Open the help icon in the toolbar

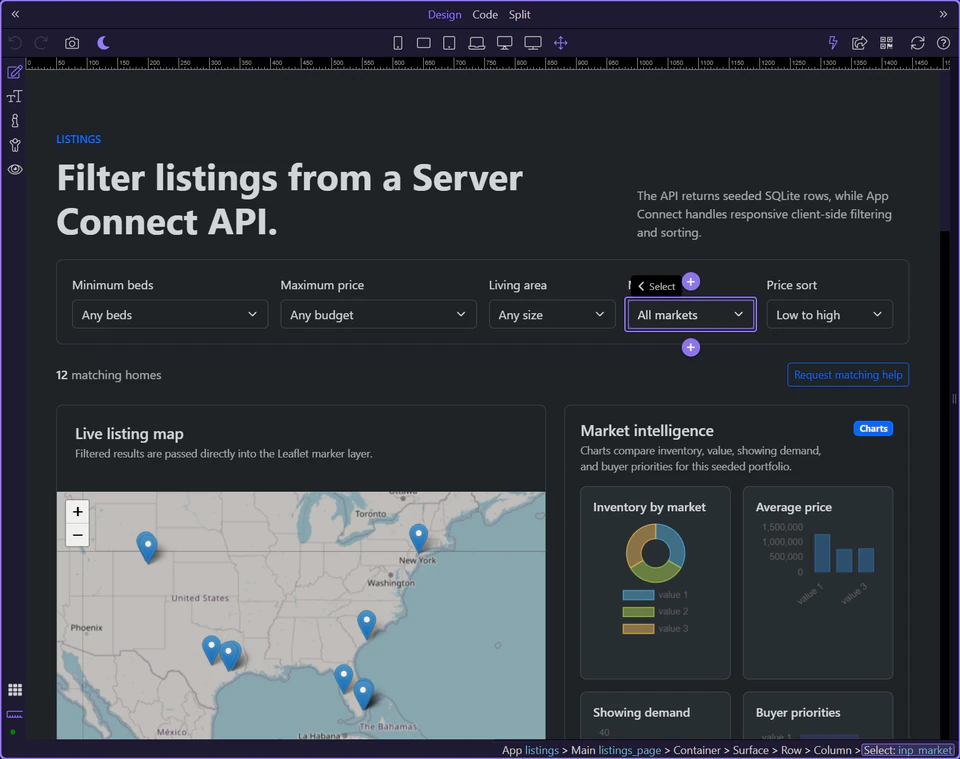tap(942, 43)
